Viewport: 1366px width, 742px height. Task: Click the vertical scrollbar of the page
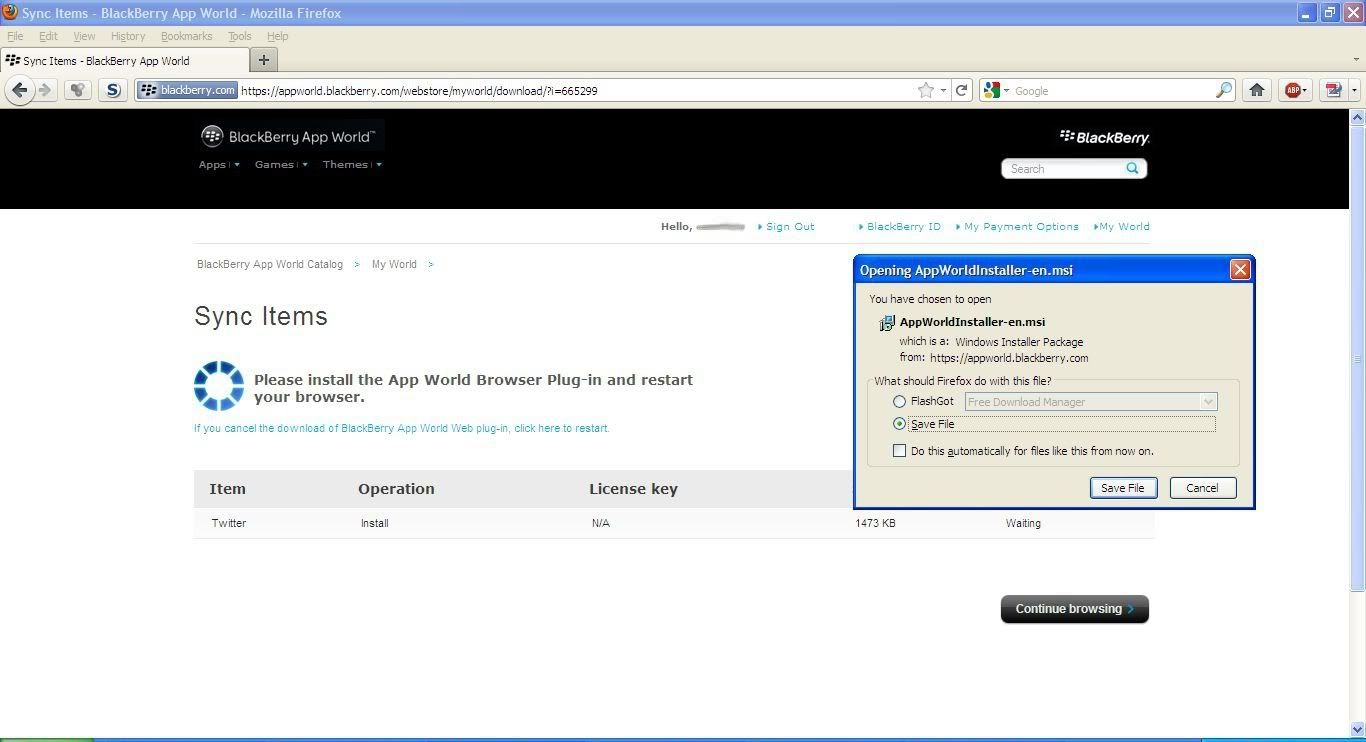click(1357, 358)
